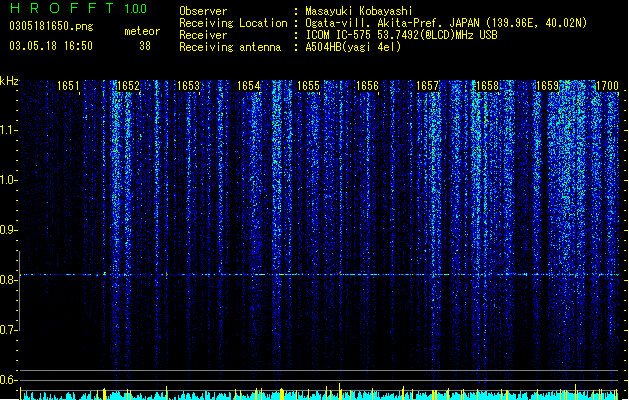Click the observer name Masayuki Kobayashi
This screenshot has width=629, height=400.
click(x=359, y=11)
